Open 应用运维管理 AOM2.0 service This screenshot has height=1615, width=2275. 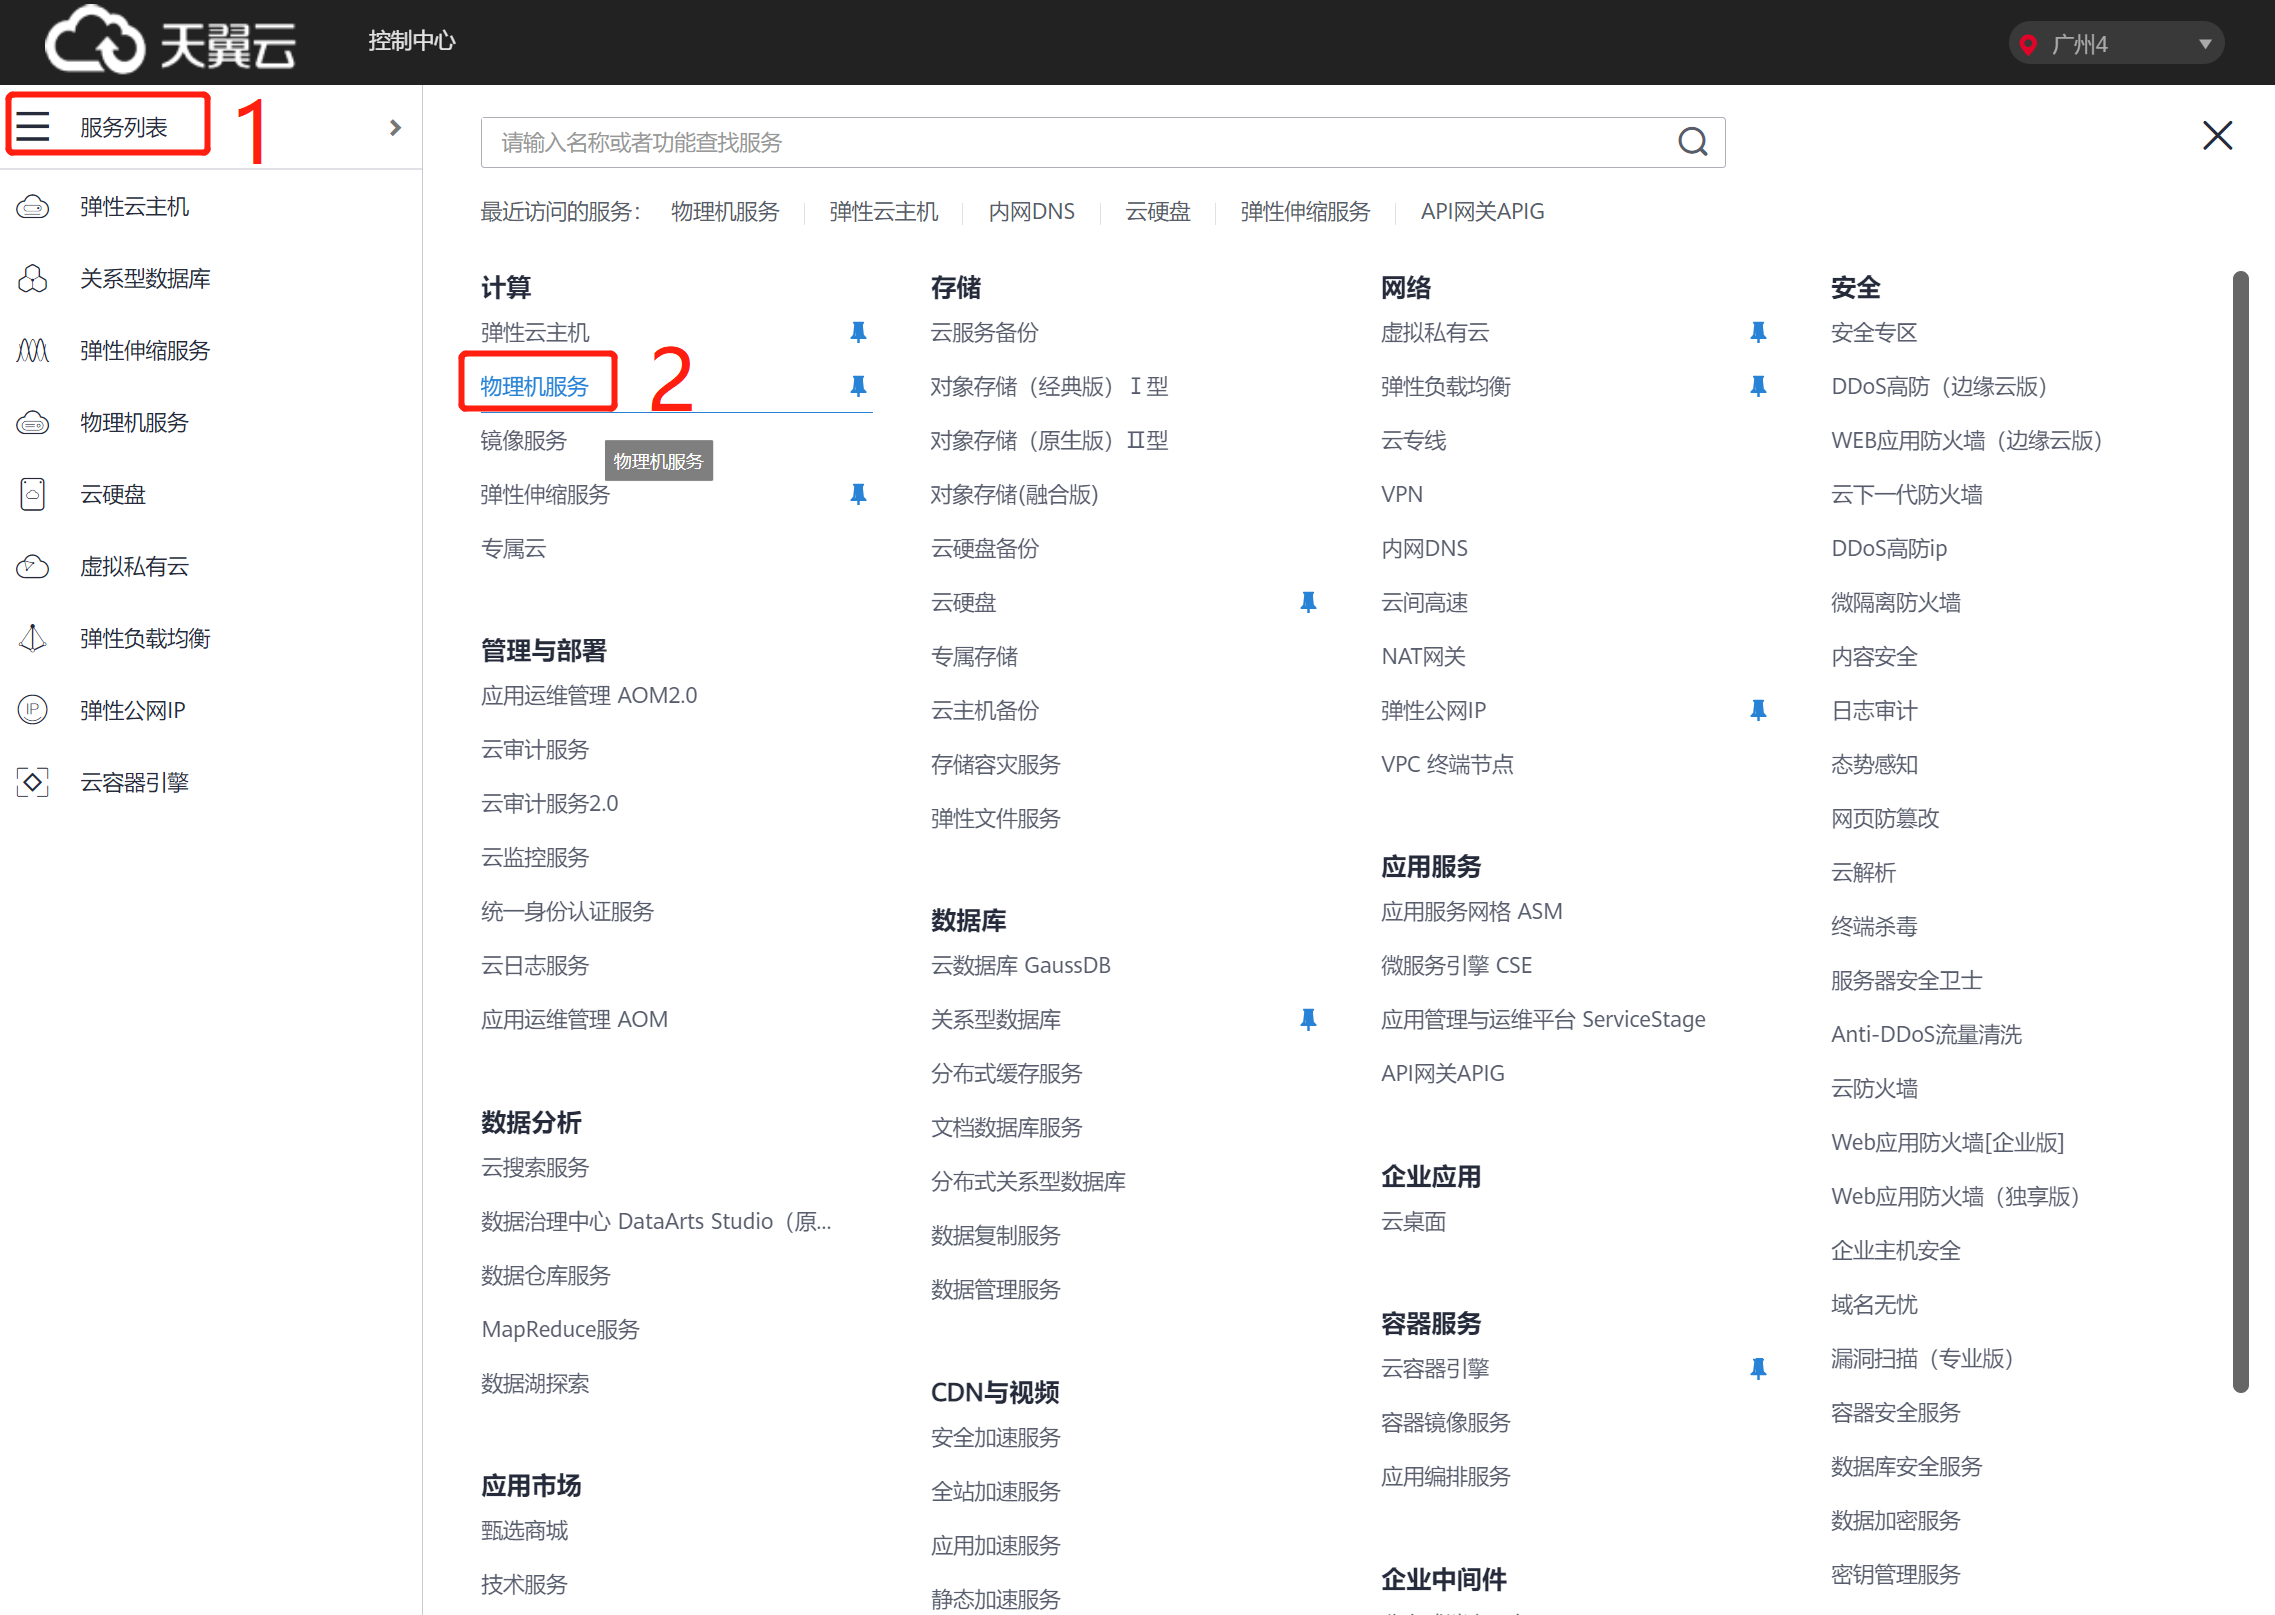coord(589,695)
